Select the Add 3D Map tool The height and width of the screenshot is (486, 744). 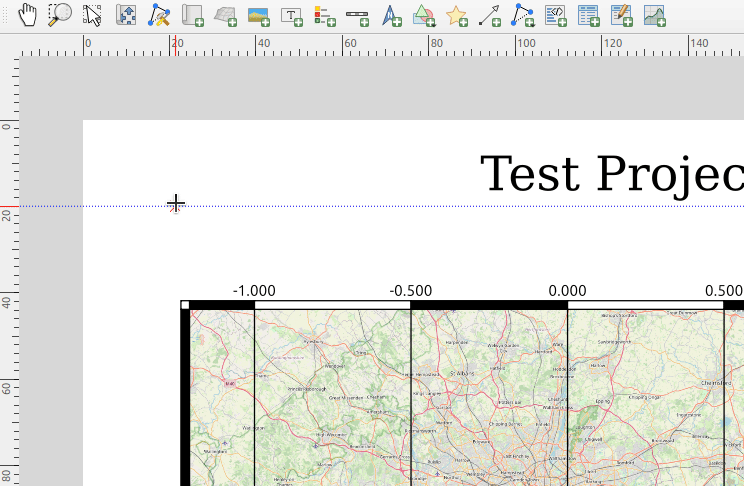pyautogui.click(x=225, y=15)
